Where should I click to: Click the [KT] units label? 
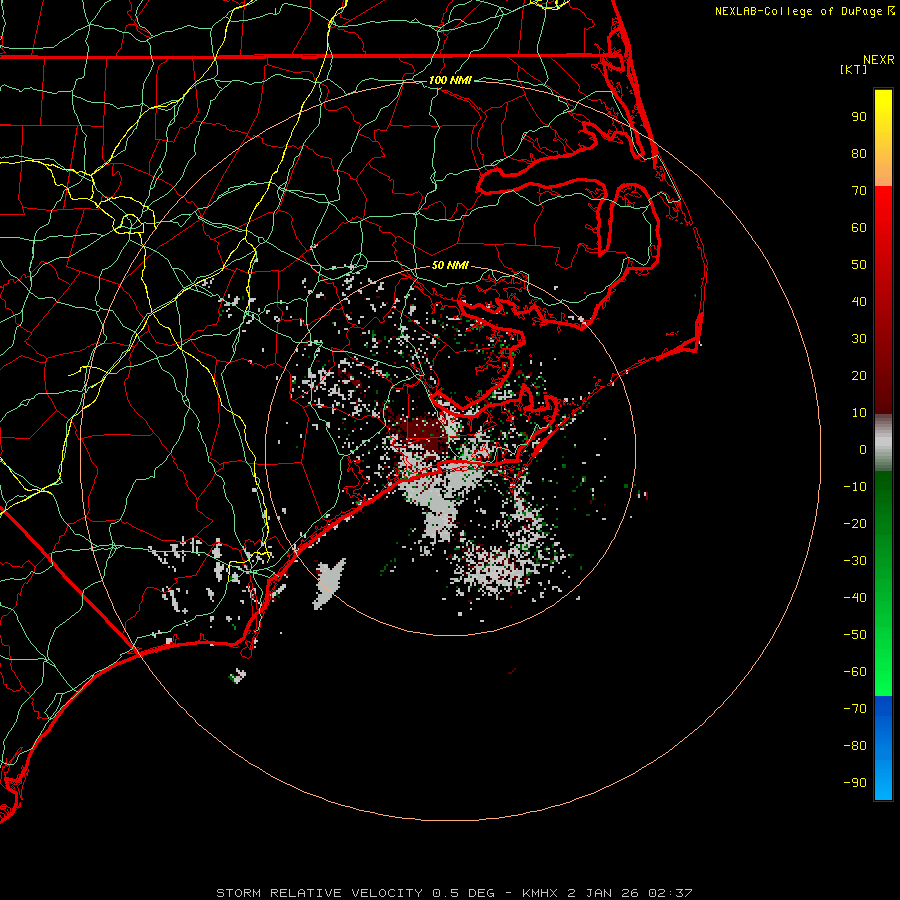tap(853, 69)
